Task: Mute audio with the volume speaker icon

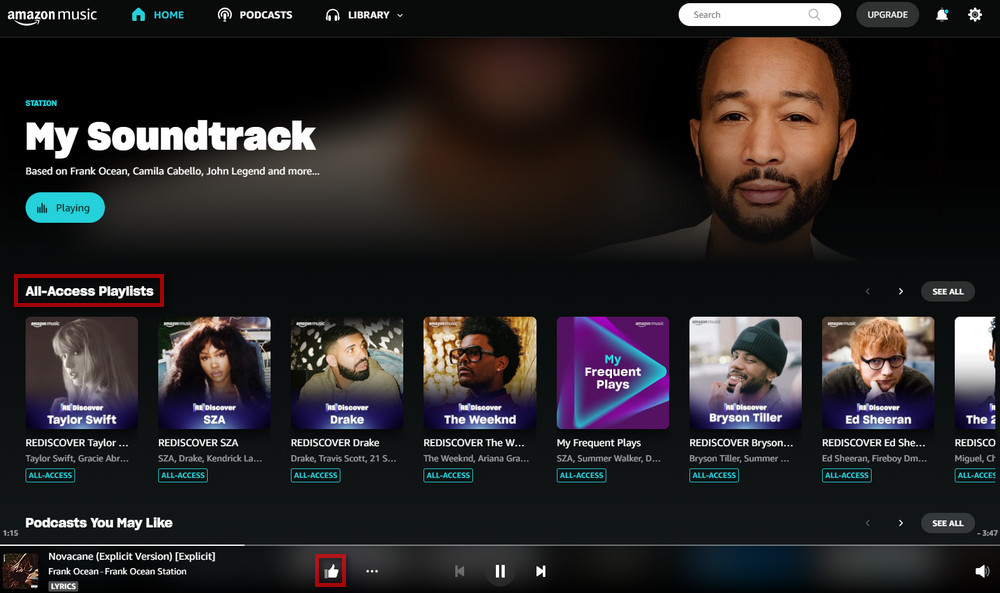Action: [982, 571]
